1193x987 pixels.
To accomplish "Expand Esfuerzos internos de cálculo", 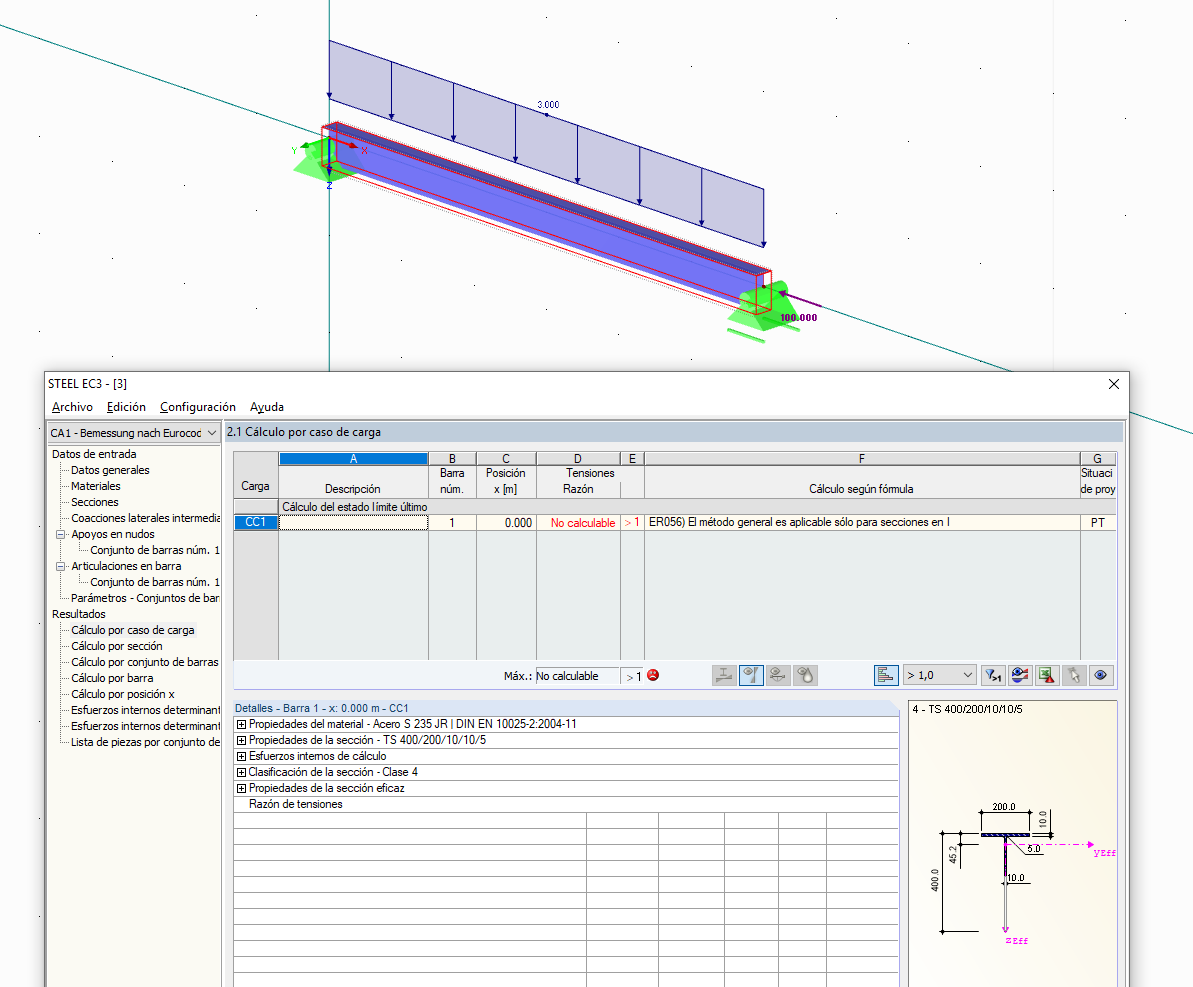I will [x=241, y=756].
